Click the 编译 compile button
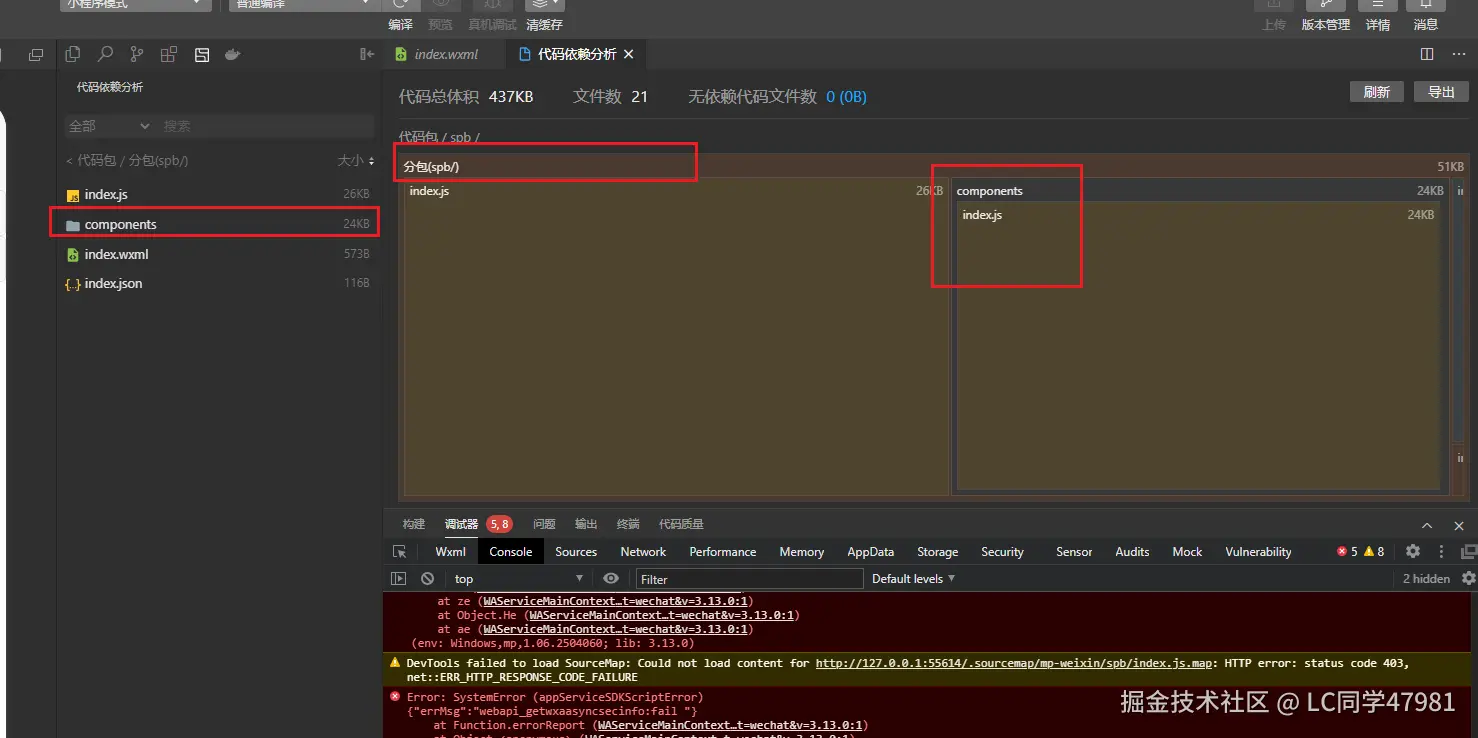The width and height of the screenshot is (1478, 738). click(x=400, y=24)
